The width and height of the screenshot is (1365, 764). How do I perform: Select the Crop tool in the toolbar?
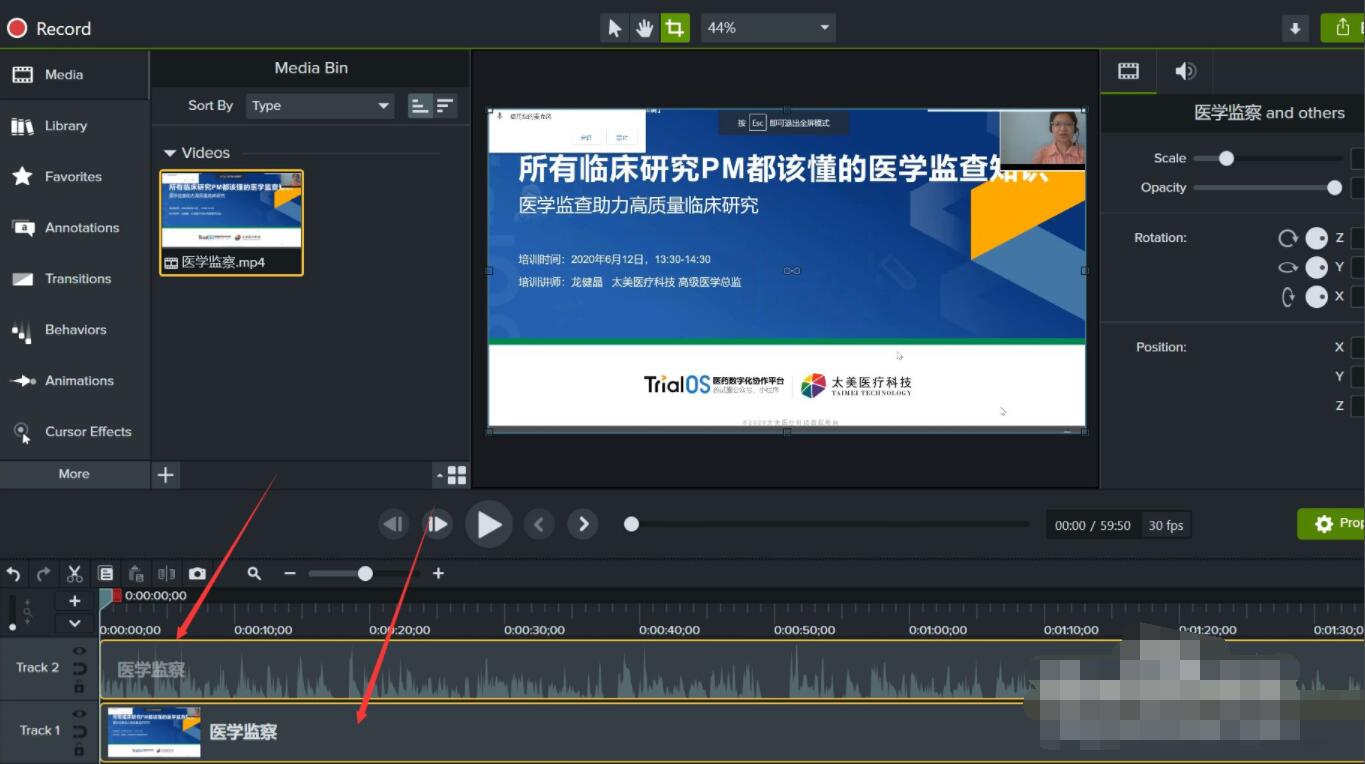point(675,27)
